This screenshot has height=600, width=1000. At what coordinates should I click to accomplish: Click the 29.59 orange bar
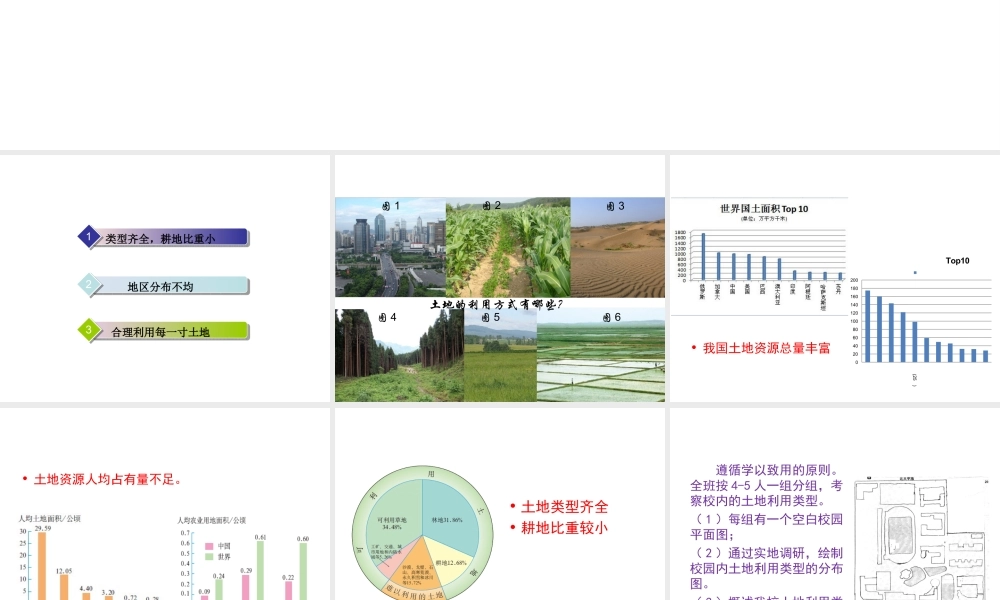[x=41, y=566]
